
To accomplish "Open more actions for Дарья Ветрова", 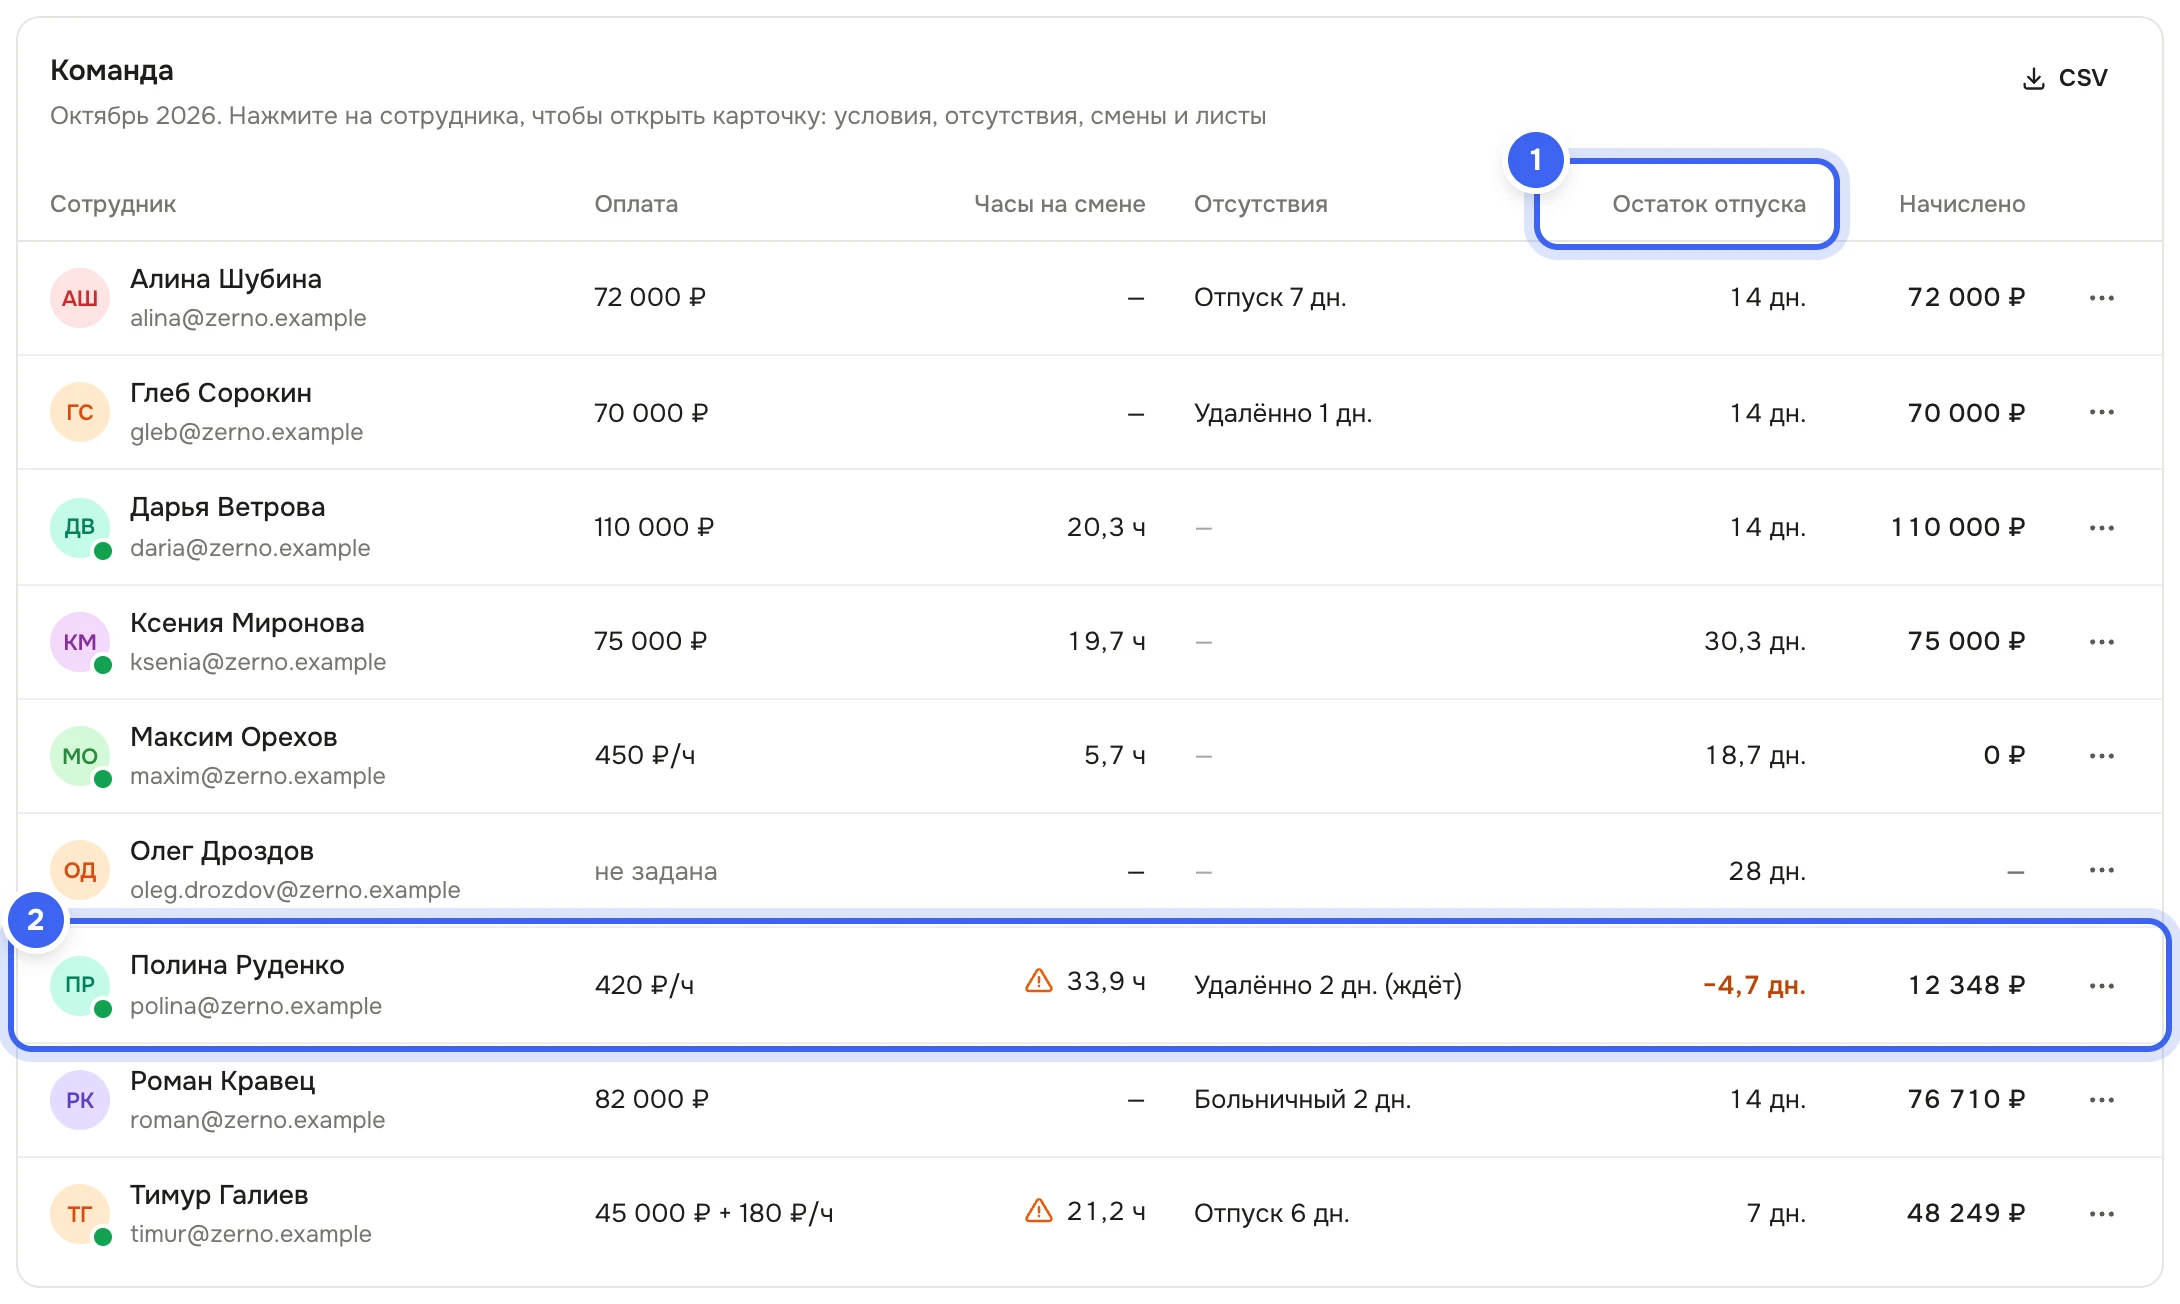I will 2101,527.
